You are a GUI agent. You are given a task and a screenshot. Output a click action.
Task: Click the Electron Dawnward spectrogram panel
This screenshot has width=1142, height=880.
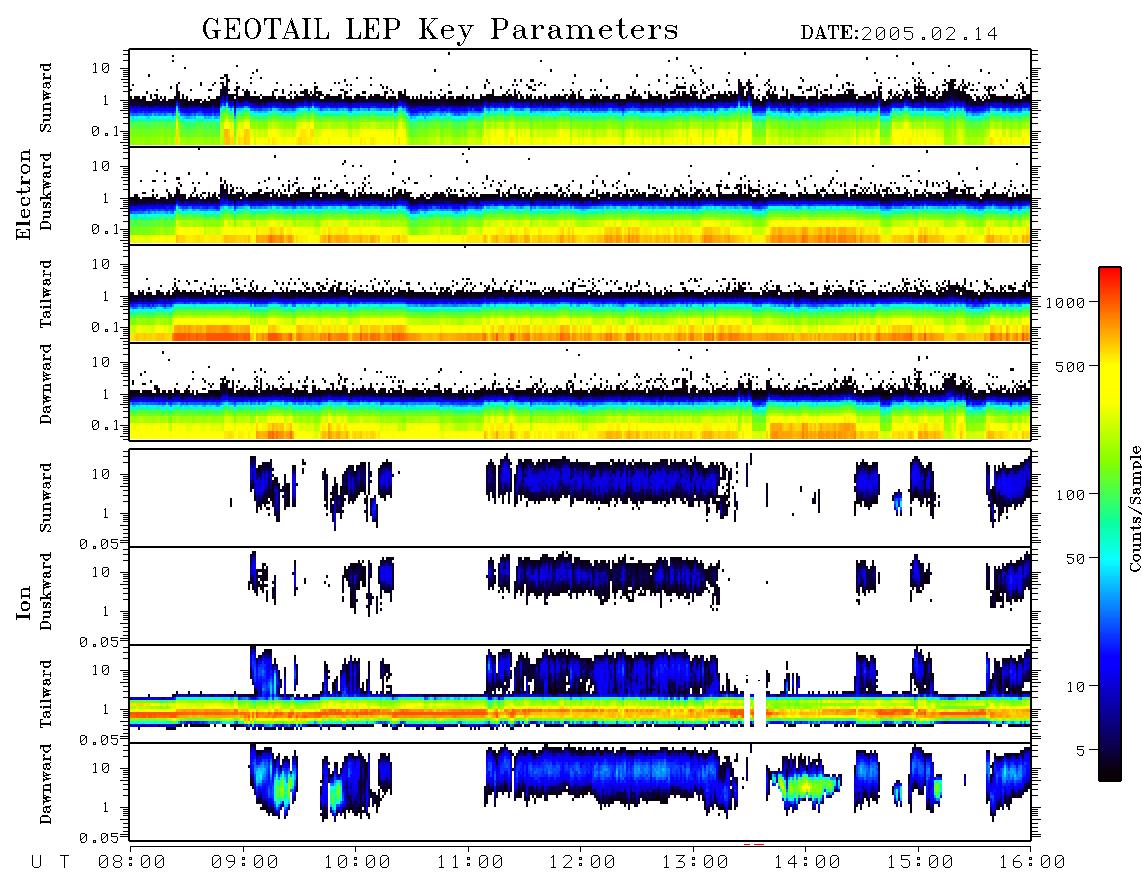tap(580, 391)
